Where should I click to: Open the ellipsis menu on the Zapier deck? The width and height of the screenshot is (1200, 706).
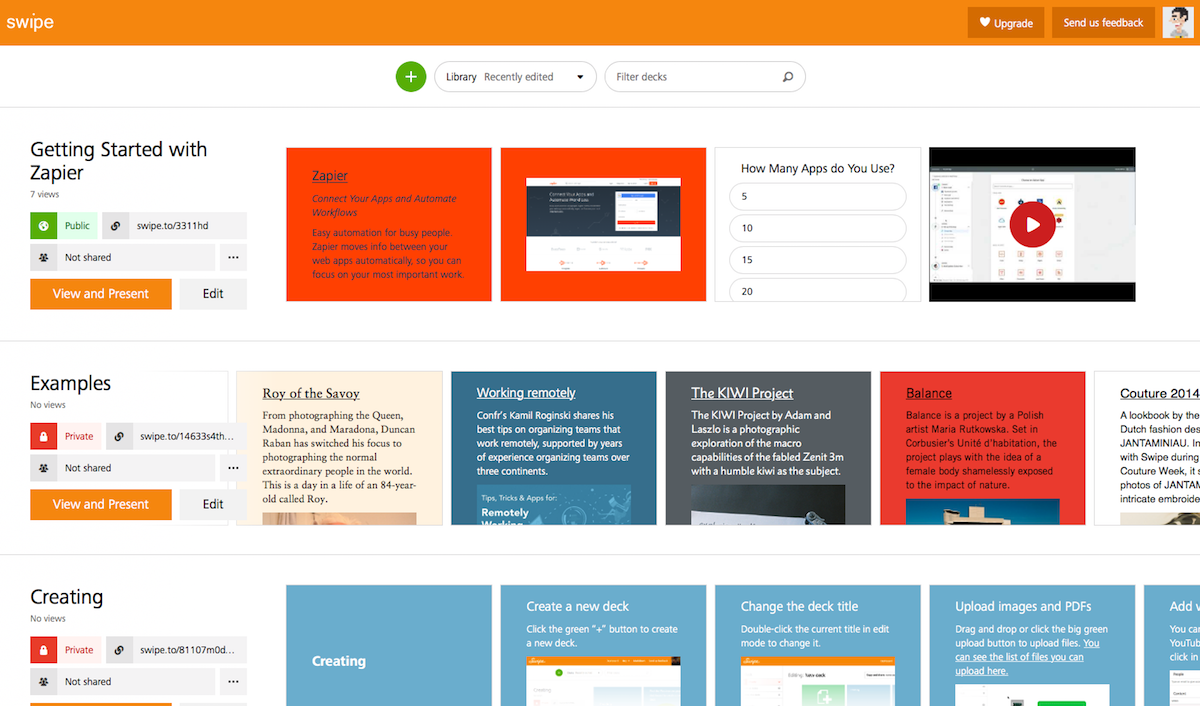click(233, 257)
